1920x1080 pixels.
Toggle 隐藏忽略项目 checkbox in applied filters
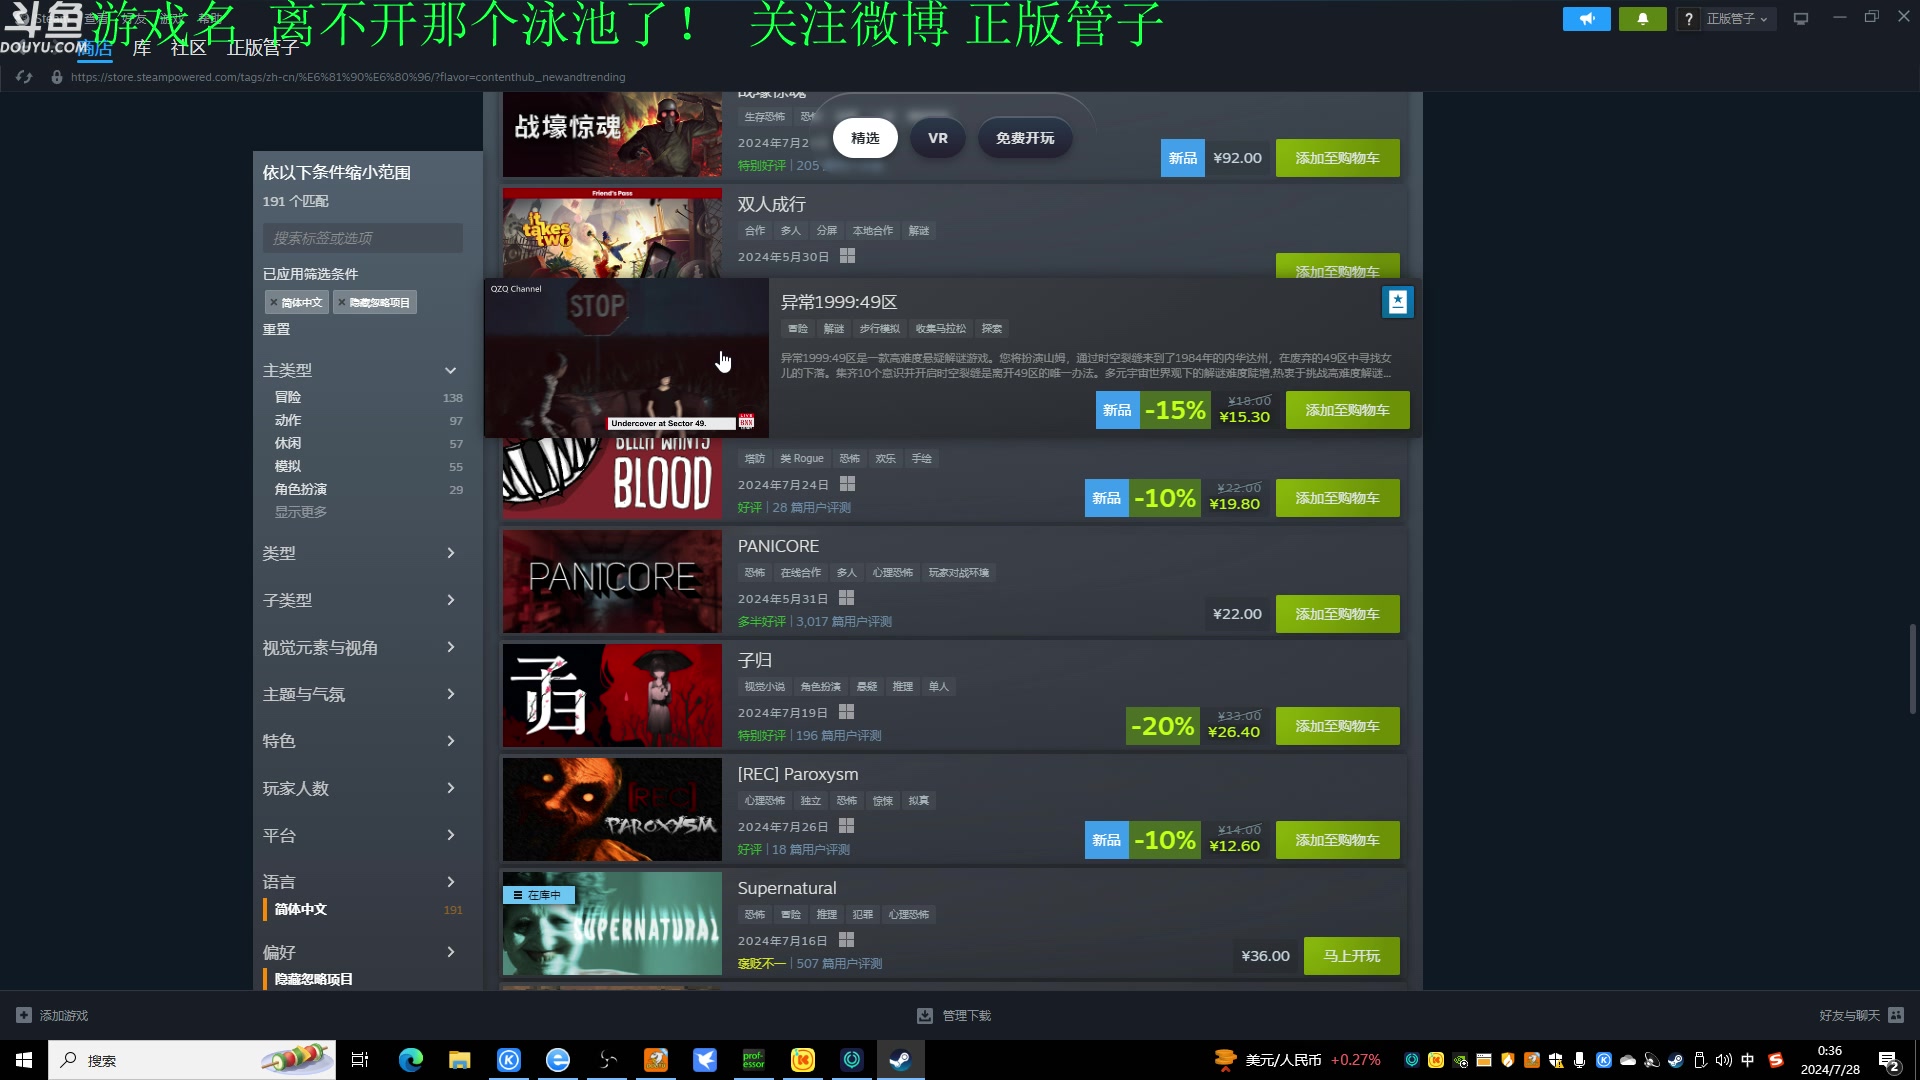click(375, 302)
